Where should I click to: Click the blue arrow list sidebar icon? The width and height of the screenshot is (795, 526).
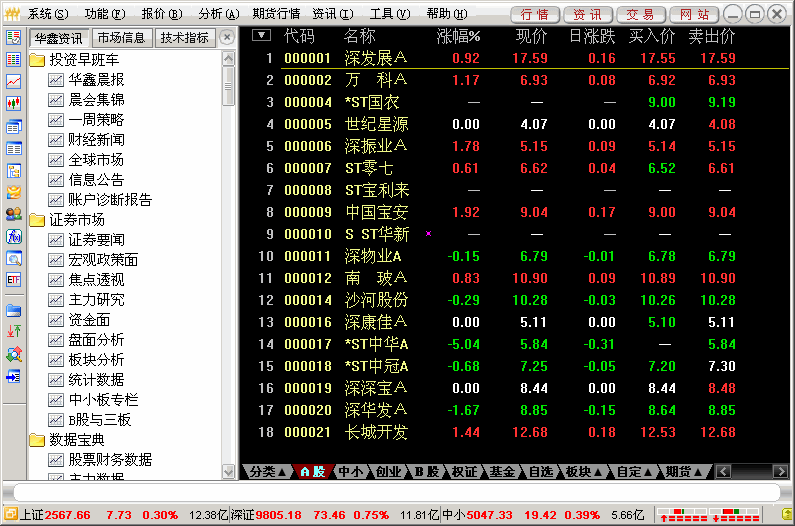[x=14, y=376]
